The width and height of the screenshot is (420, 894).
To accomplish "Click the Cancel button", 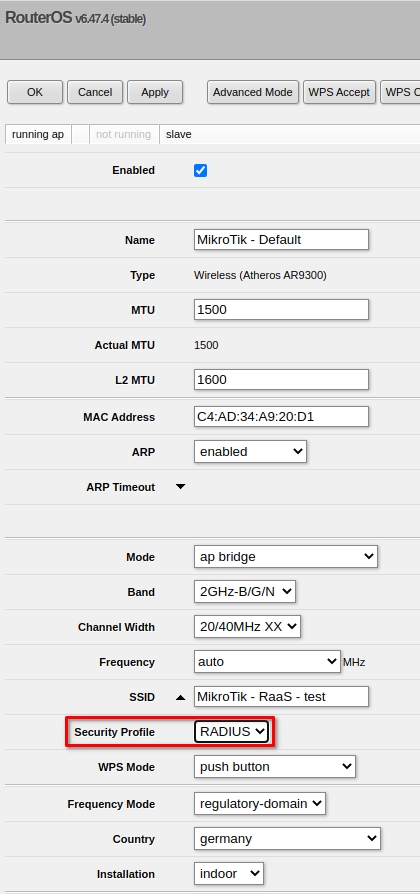I will click(x=95, y=92).
